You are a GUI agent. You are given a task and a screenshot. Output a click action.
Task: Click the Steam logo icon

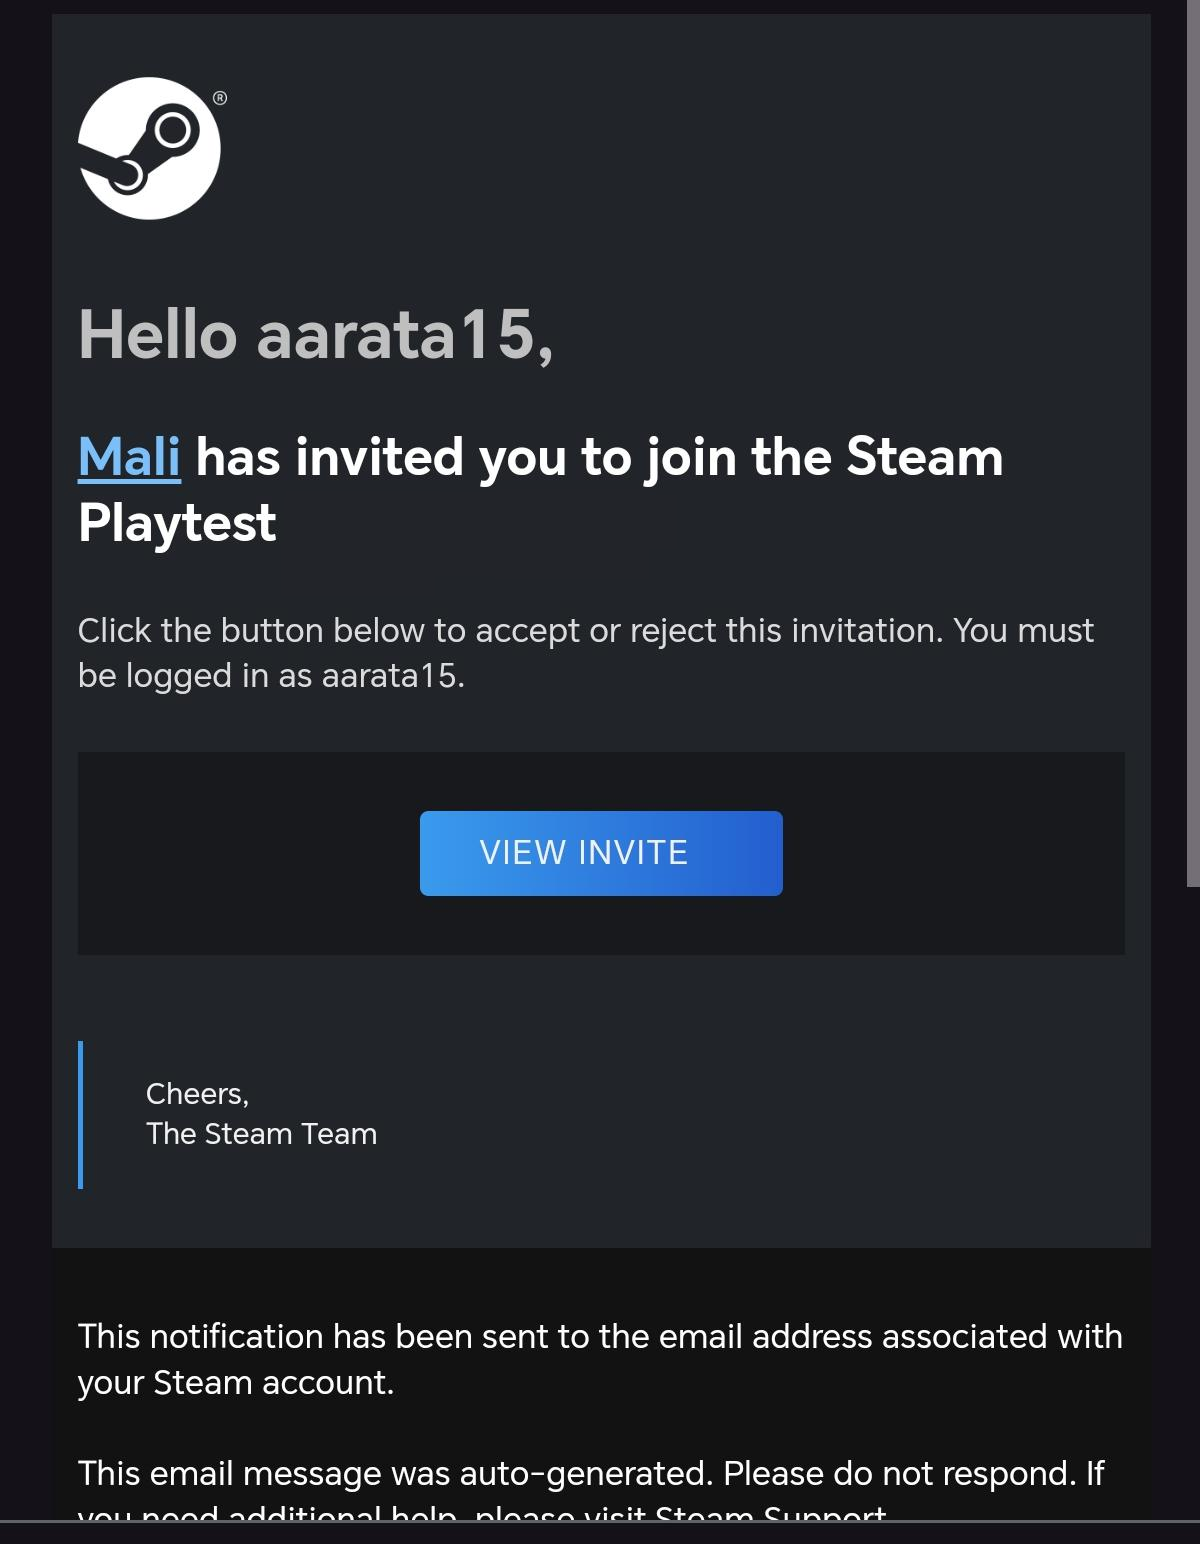149,148
